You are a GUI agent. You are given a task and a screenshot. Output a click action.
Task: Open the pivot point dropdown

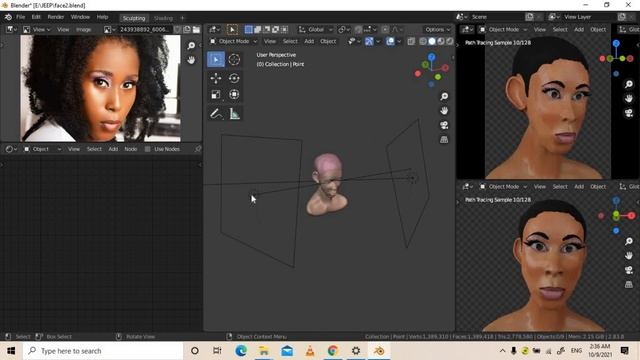point(344,29)
